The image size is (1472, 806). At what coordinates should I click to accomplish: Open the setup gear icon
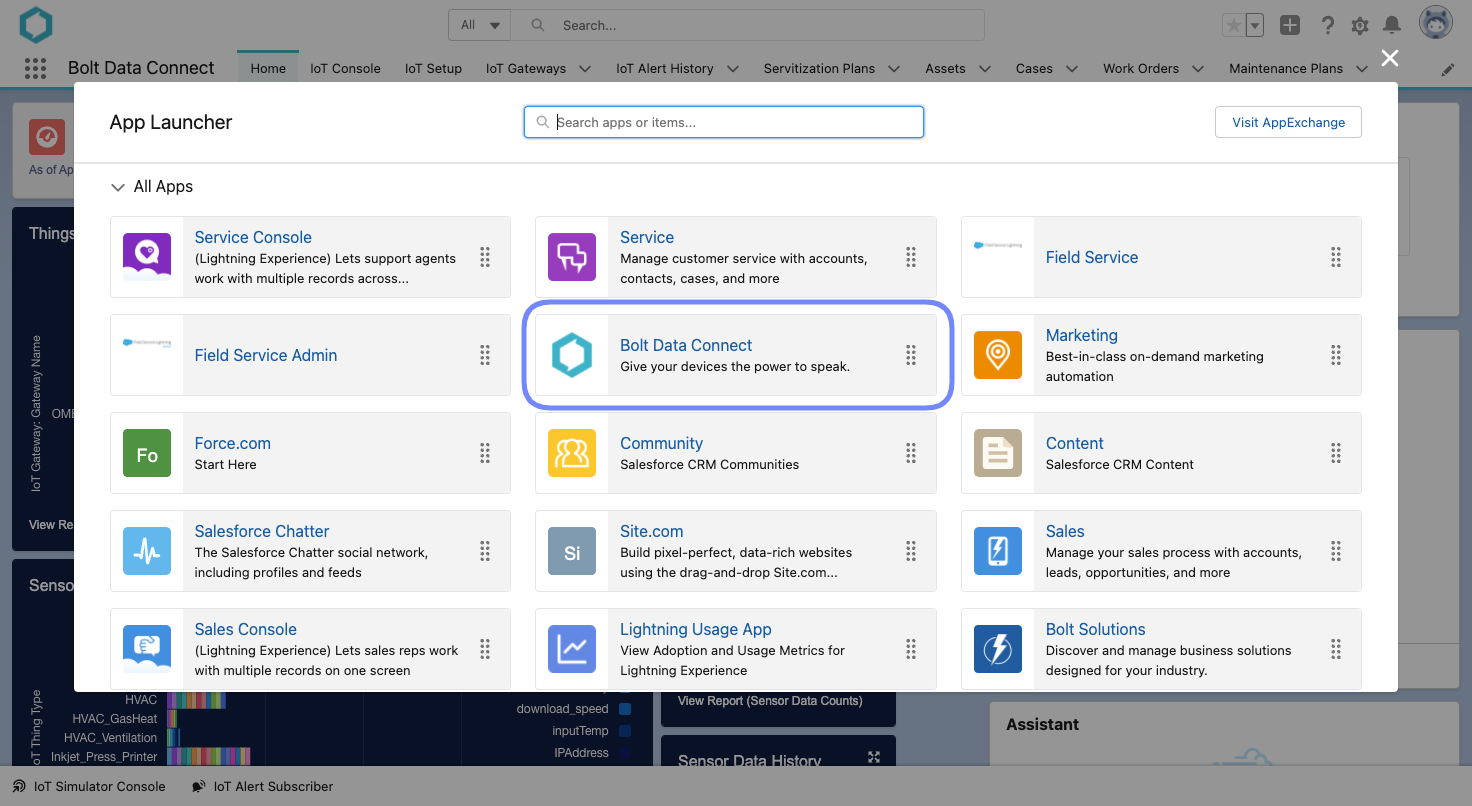(x=1360, y=26)
